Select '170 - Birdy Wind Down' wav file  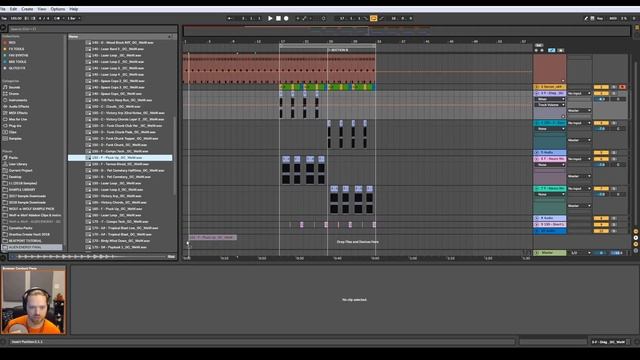[119, 241]
